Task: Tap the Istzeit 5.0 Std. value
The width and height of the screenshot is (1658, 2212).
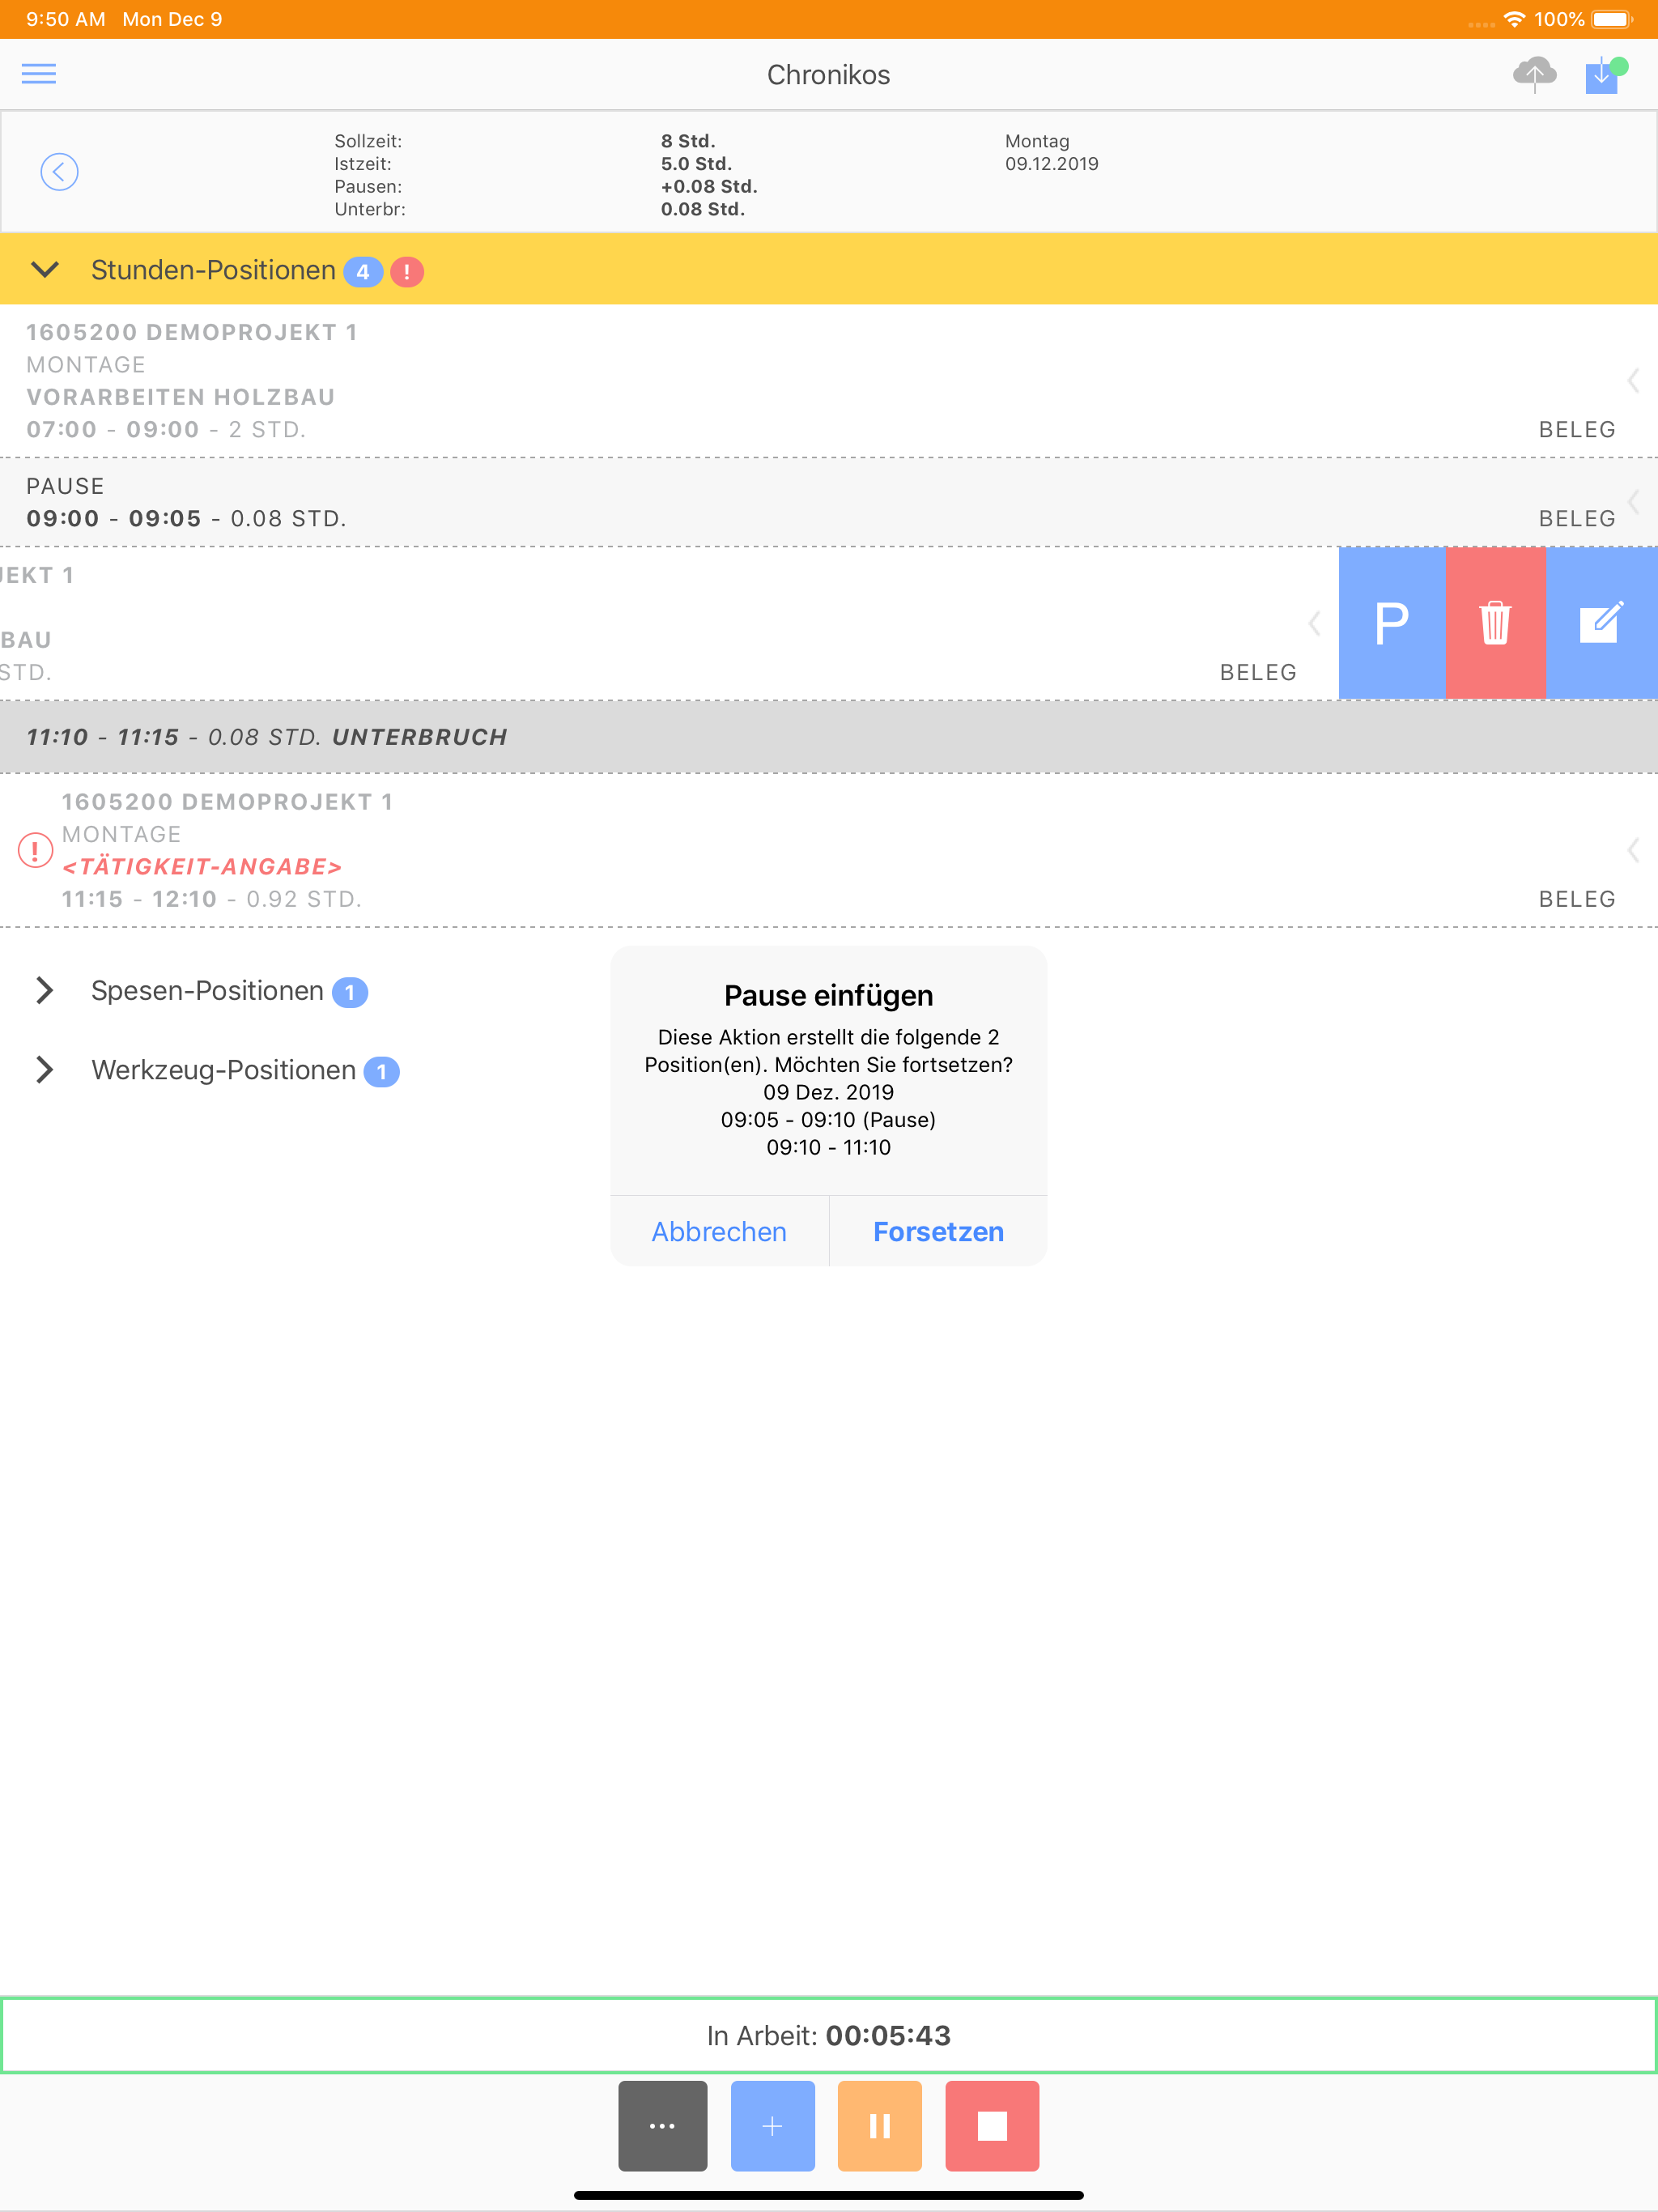Action: point(696,164)
